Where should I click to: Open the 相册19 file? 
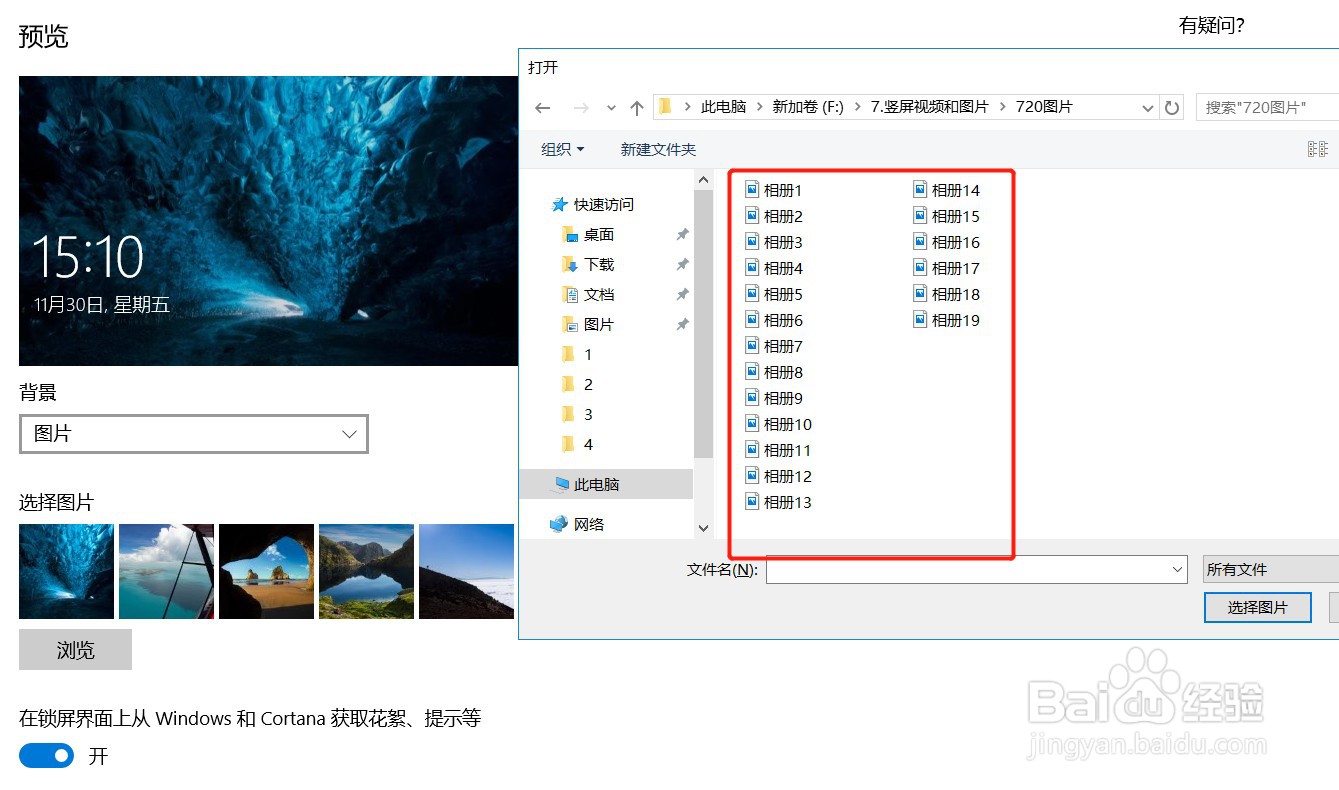point(956,319)
